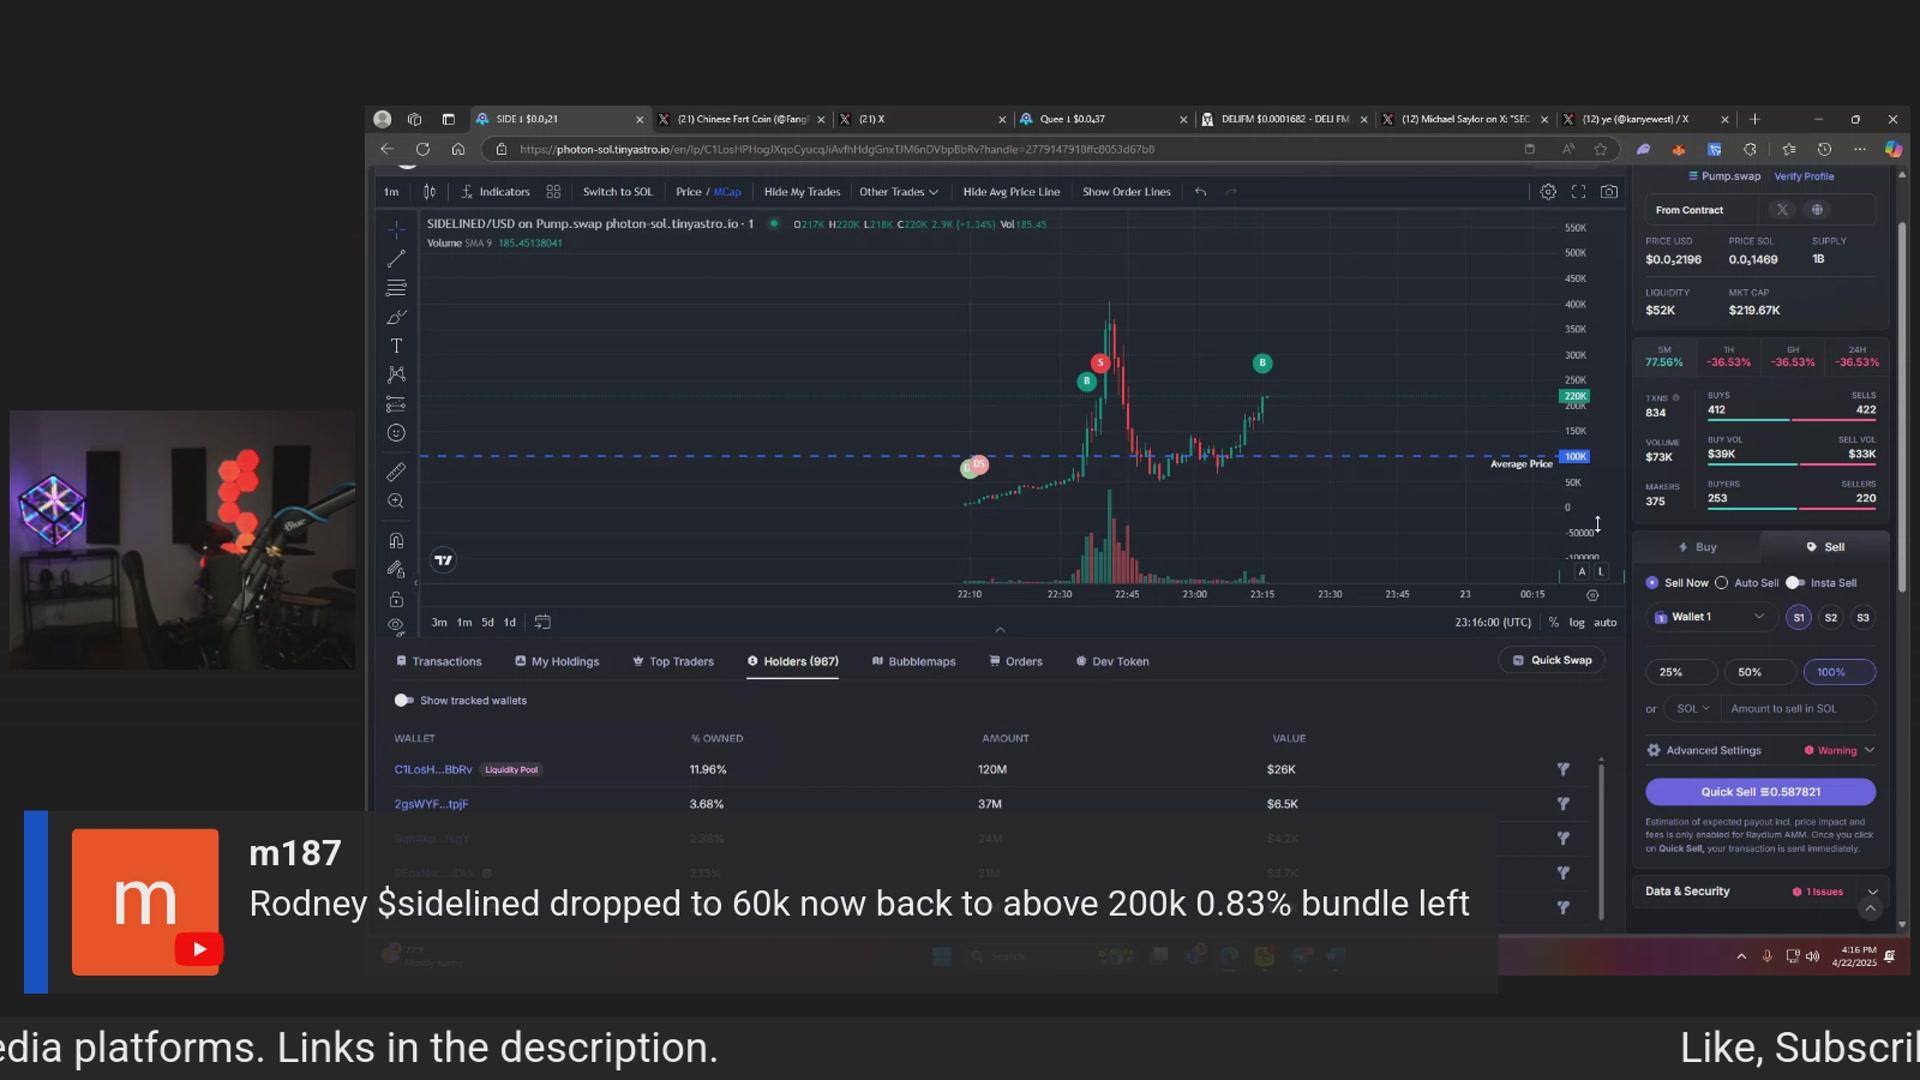Toggle auto scale on the chart
Viewport: 1920px width, 1080px height.
pyautogui.click(x=1605, y=622)
